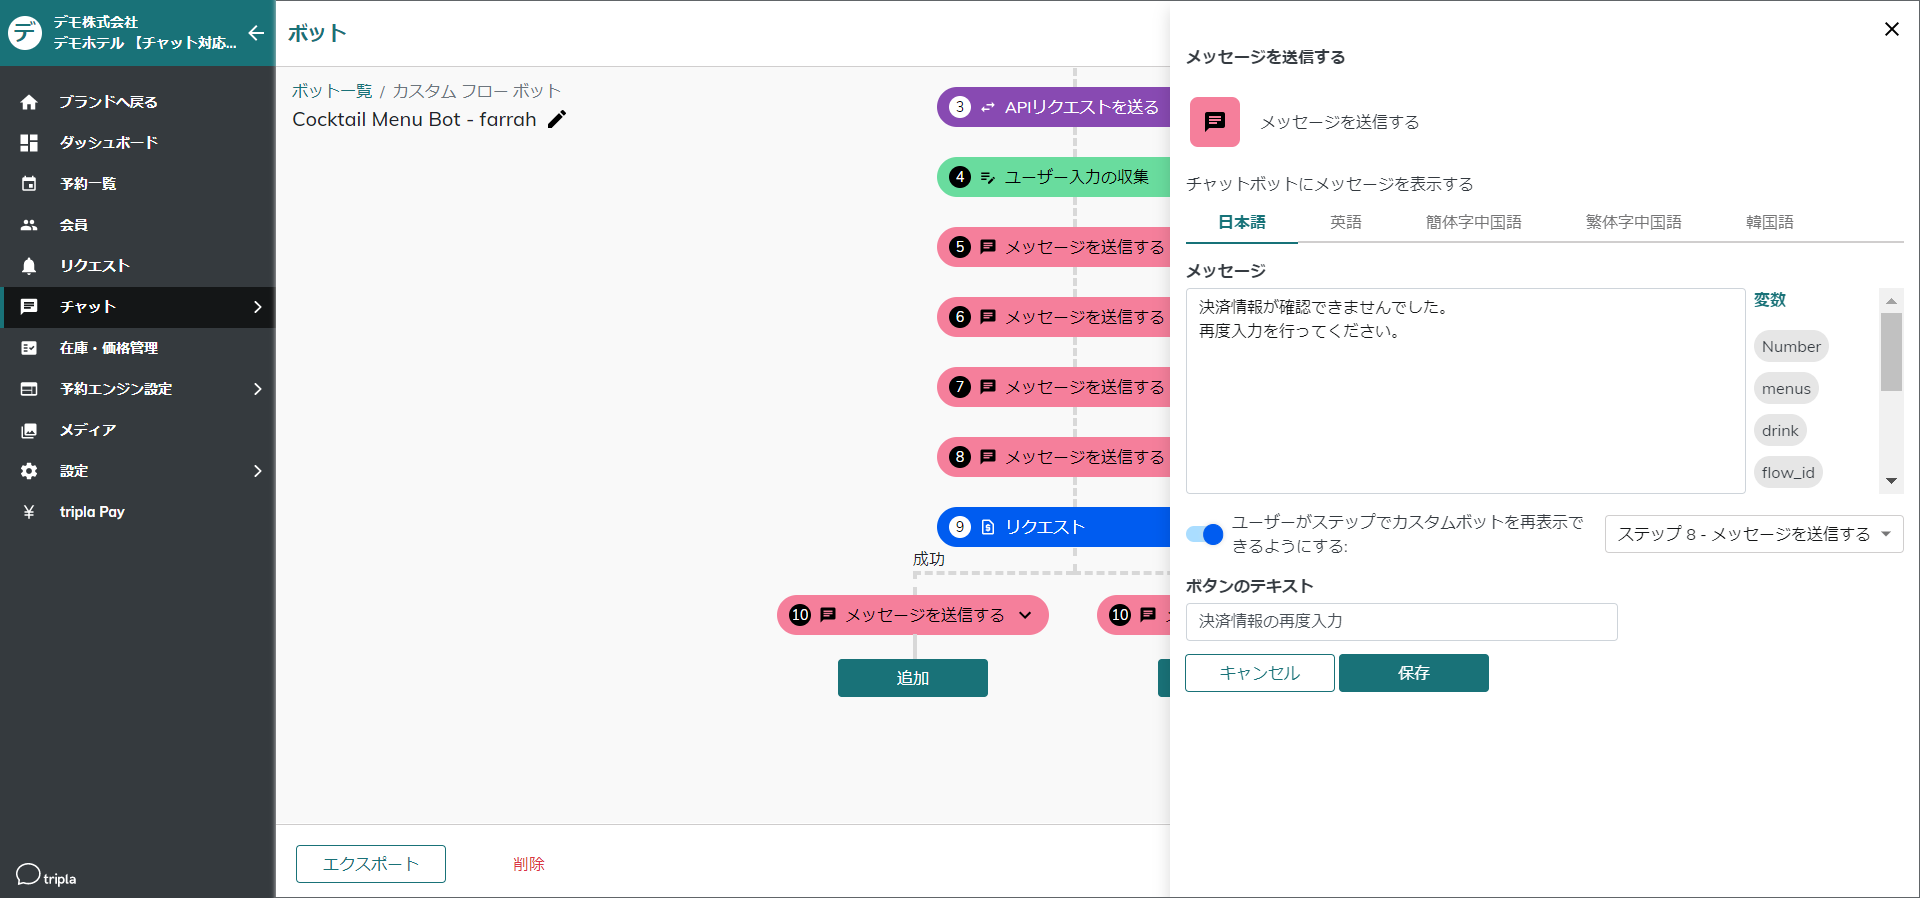Click the キャンセル button
1920x898 pixels.
point(1259,673)
